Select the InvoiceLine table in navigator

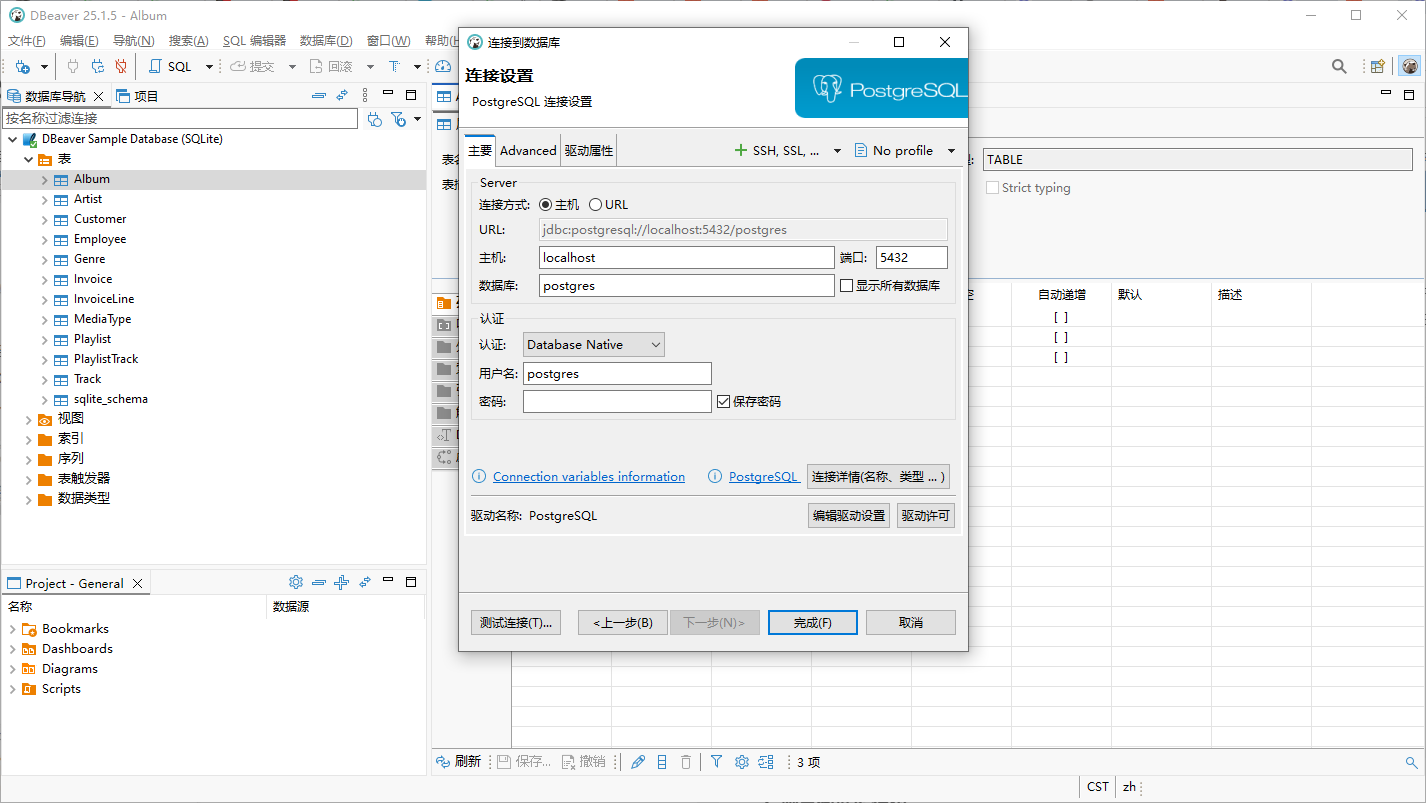coord(104,299)
